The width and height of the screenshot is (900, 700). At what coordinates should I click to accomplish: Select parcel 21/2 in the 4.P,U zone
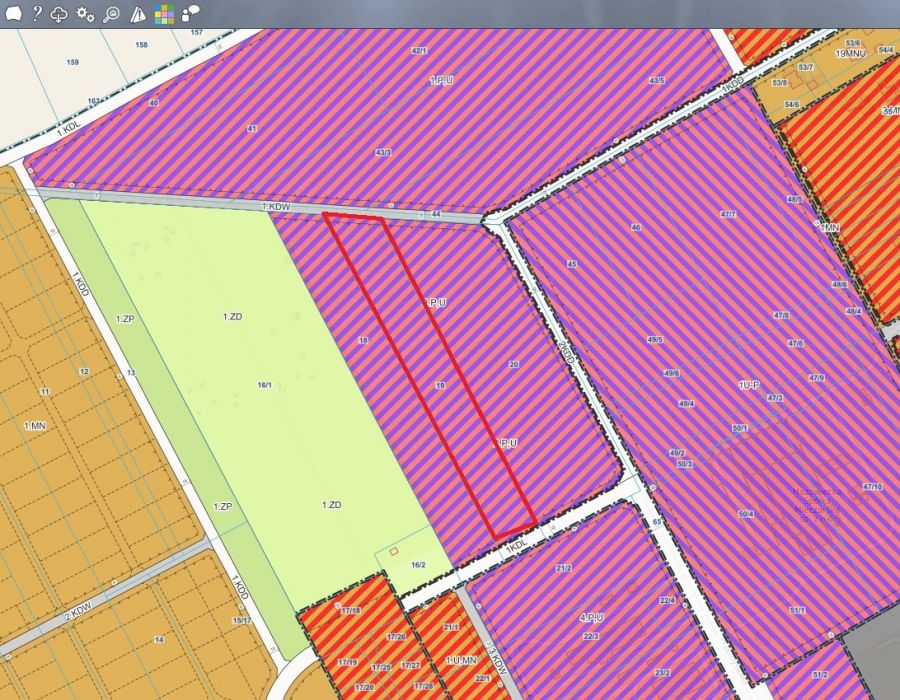[x=563, y=568]
